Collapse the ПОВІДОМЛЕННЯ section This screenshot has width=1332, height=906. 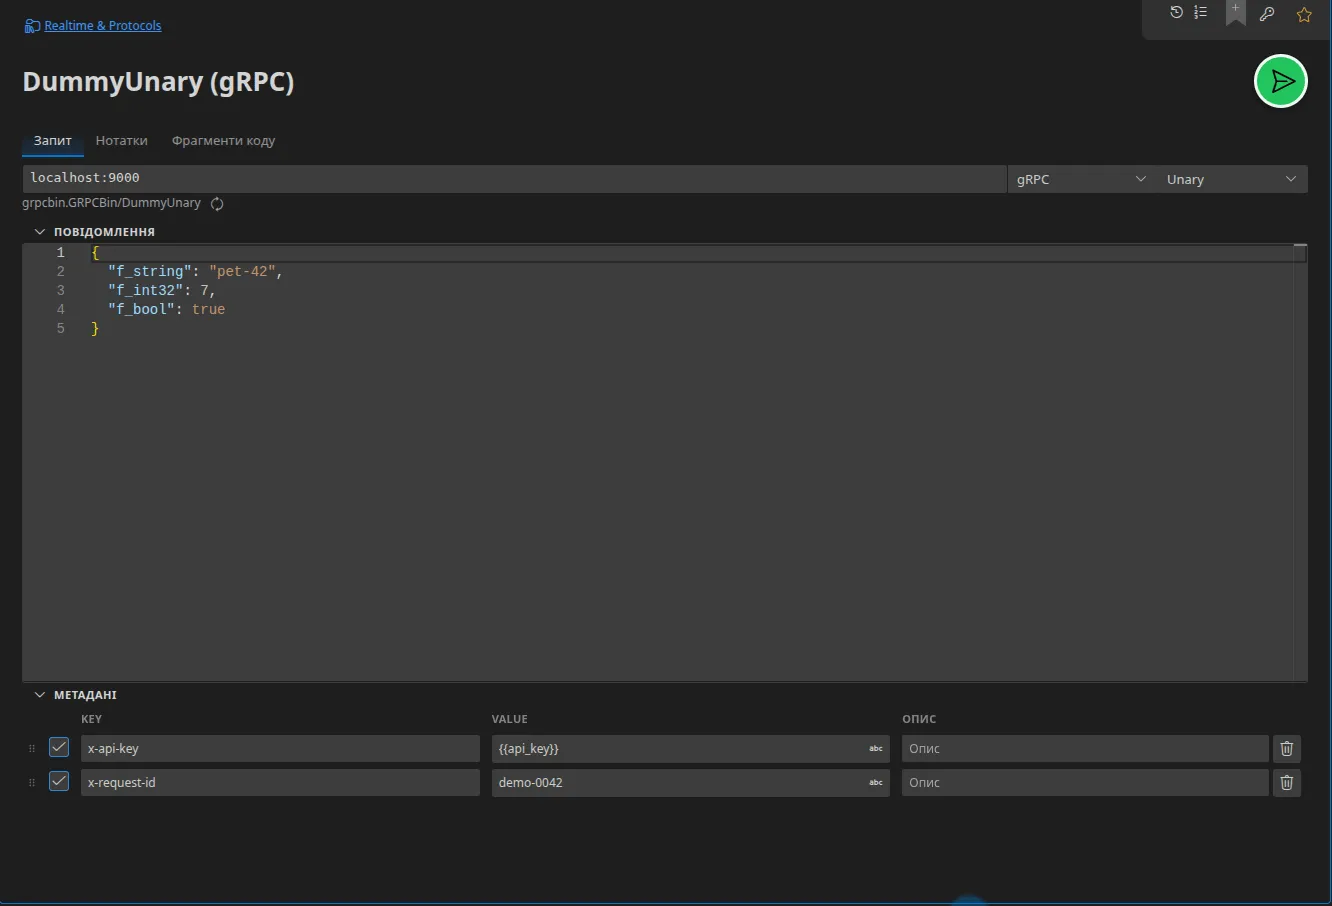click(94, 231)
